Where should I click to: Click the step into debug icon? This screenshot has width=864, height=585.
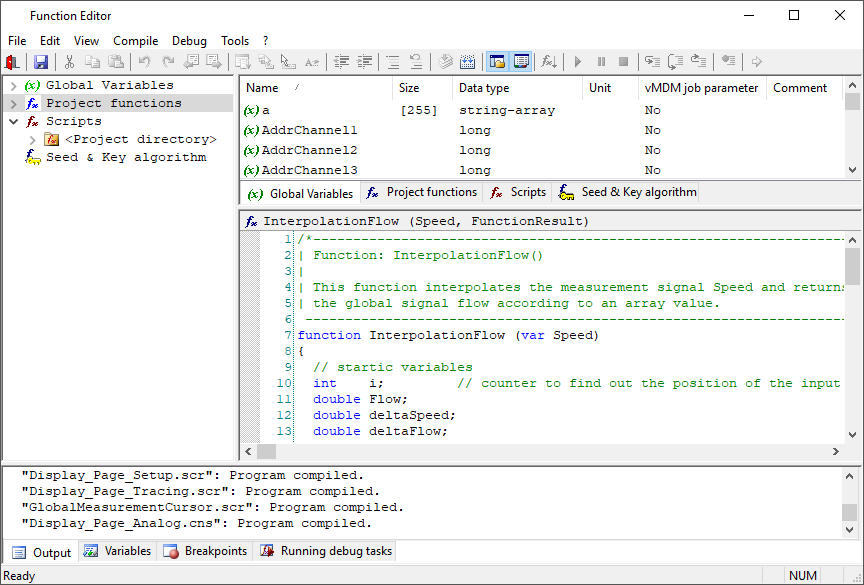[x=652, y=62]
